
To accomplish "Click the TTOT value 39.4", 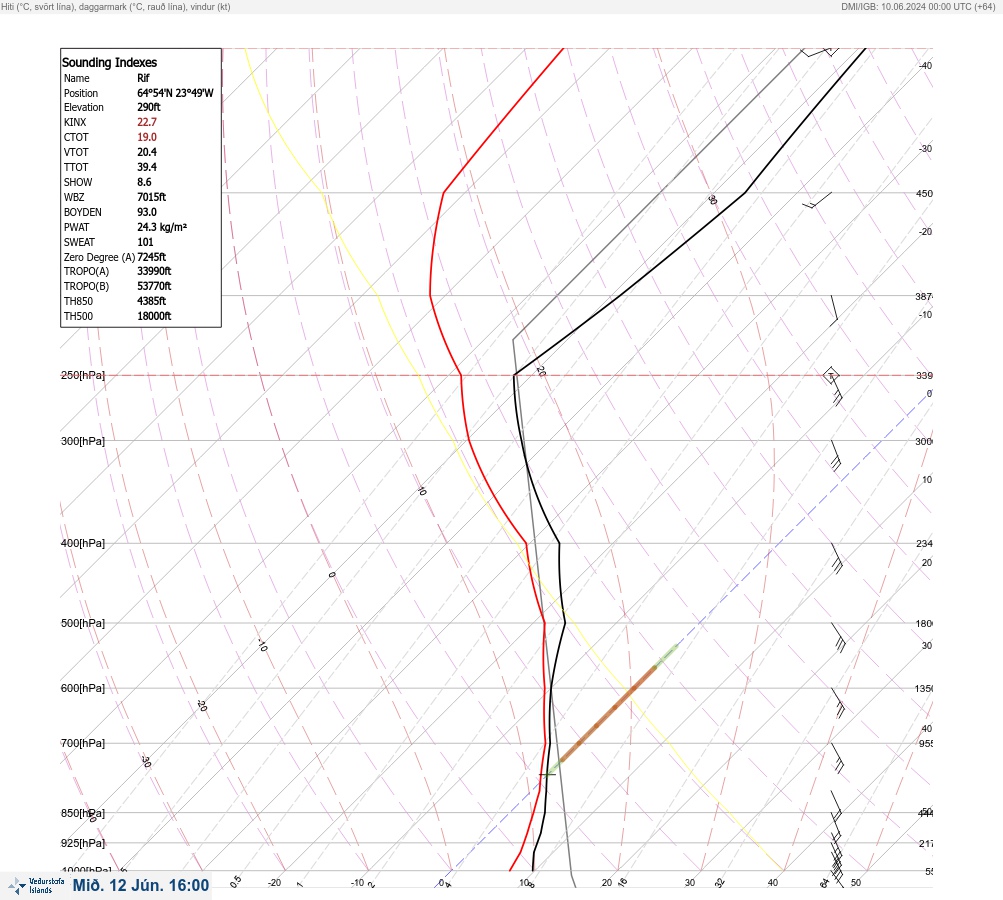I will click(146, 167).
